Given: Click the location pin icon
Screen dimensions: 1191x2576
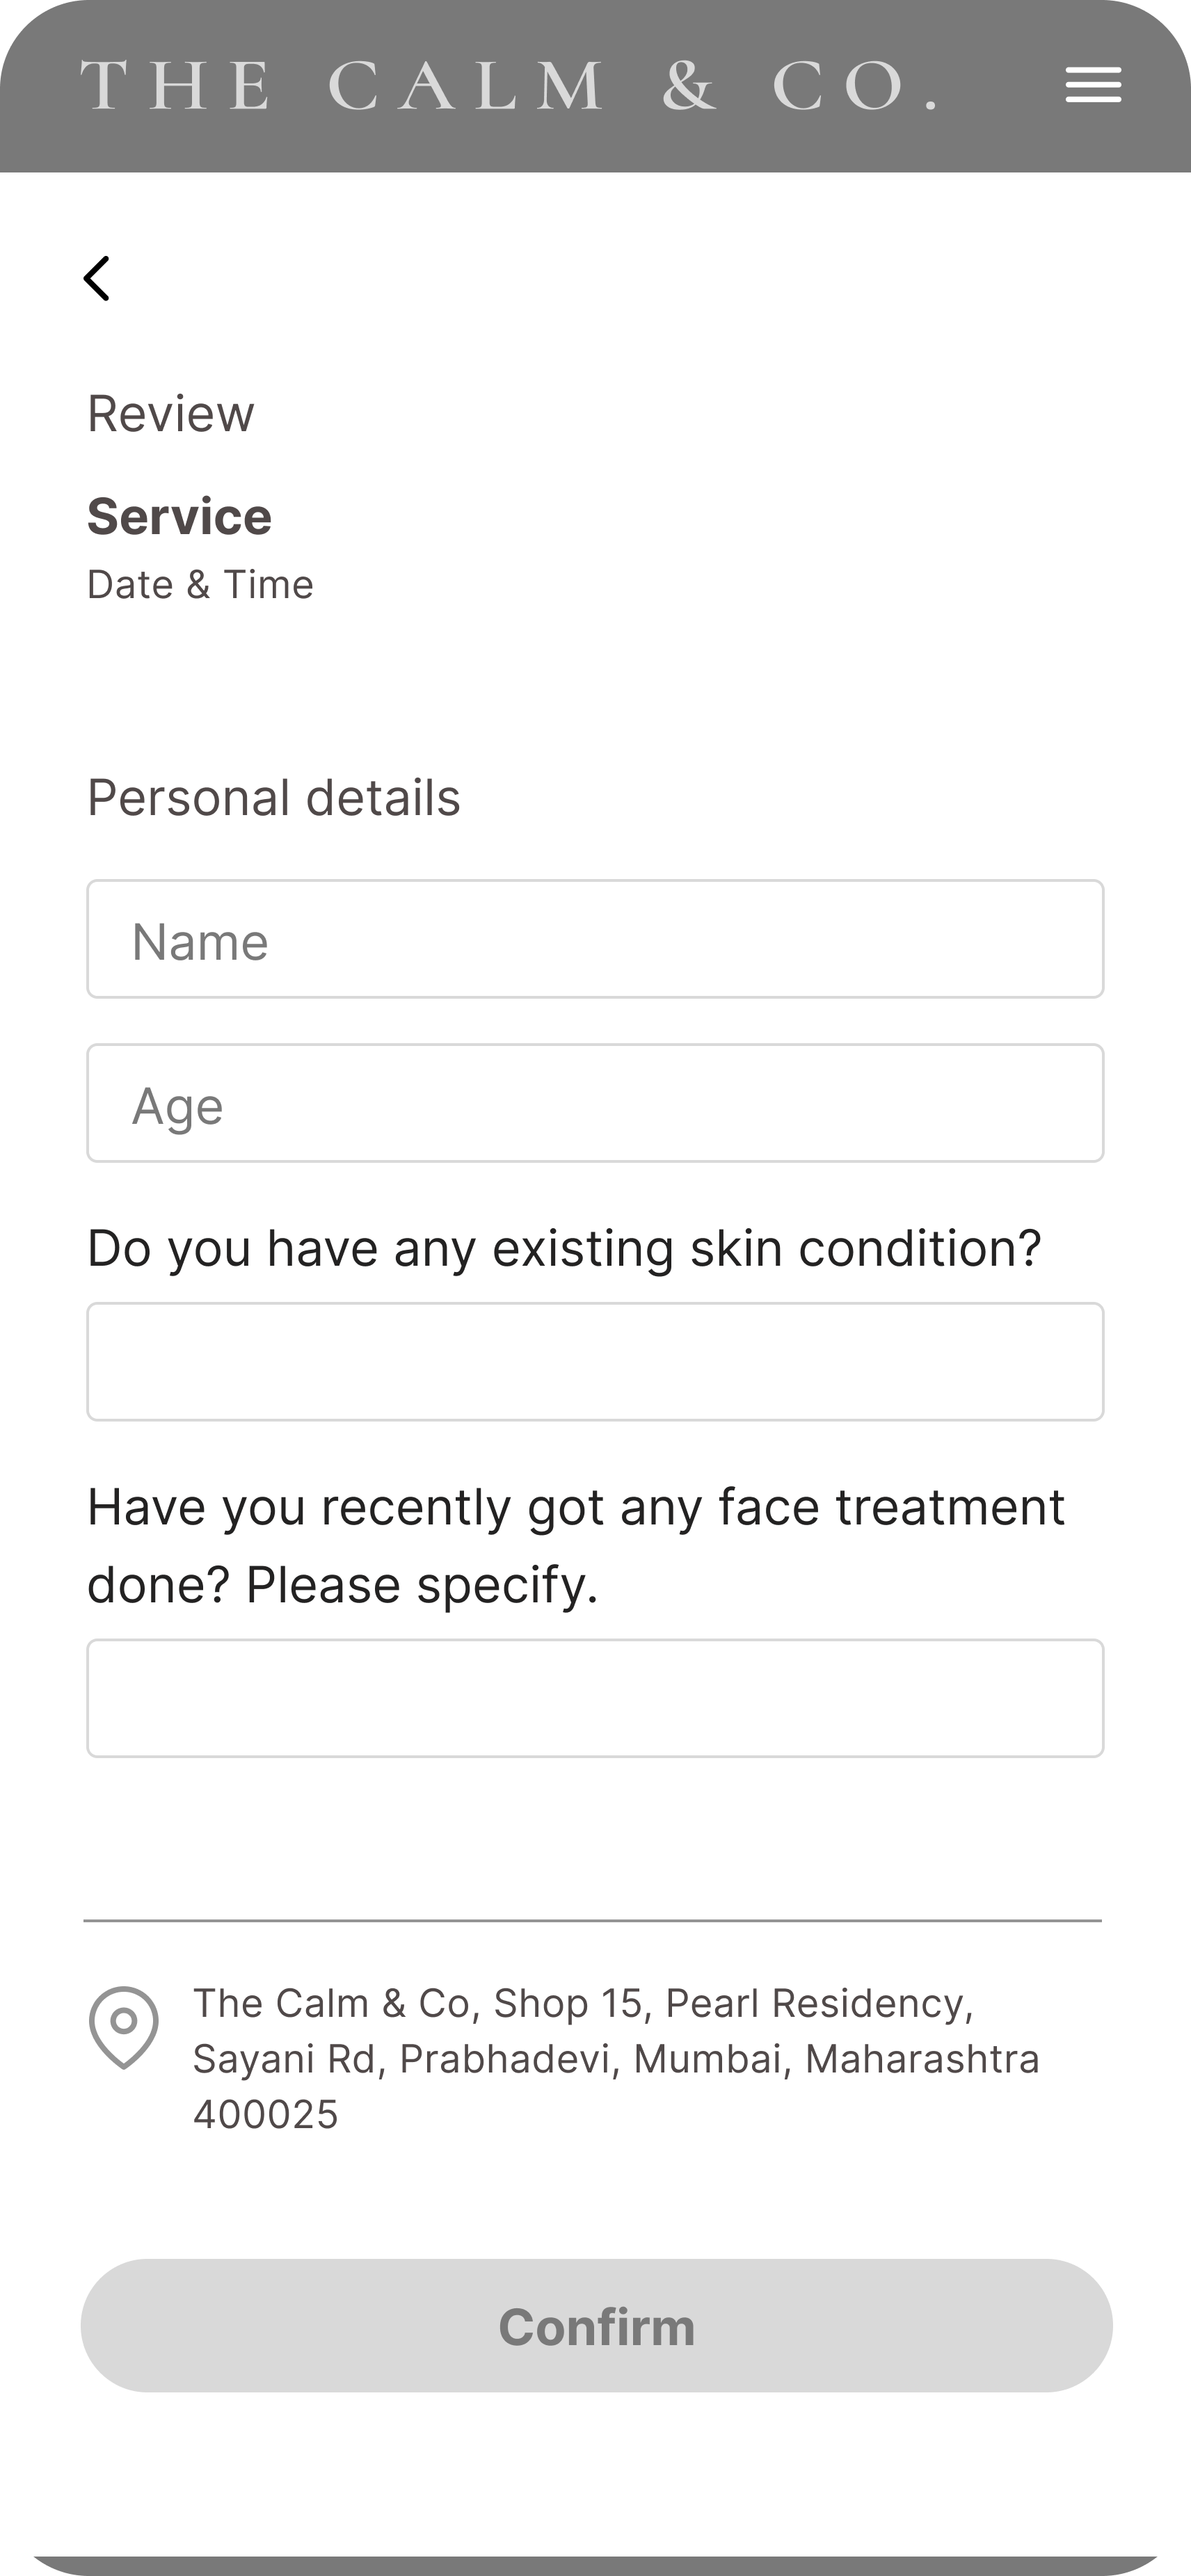Looking at the screenshot, I should 123,2026.
